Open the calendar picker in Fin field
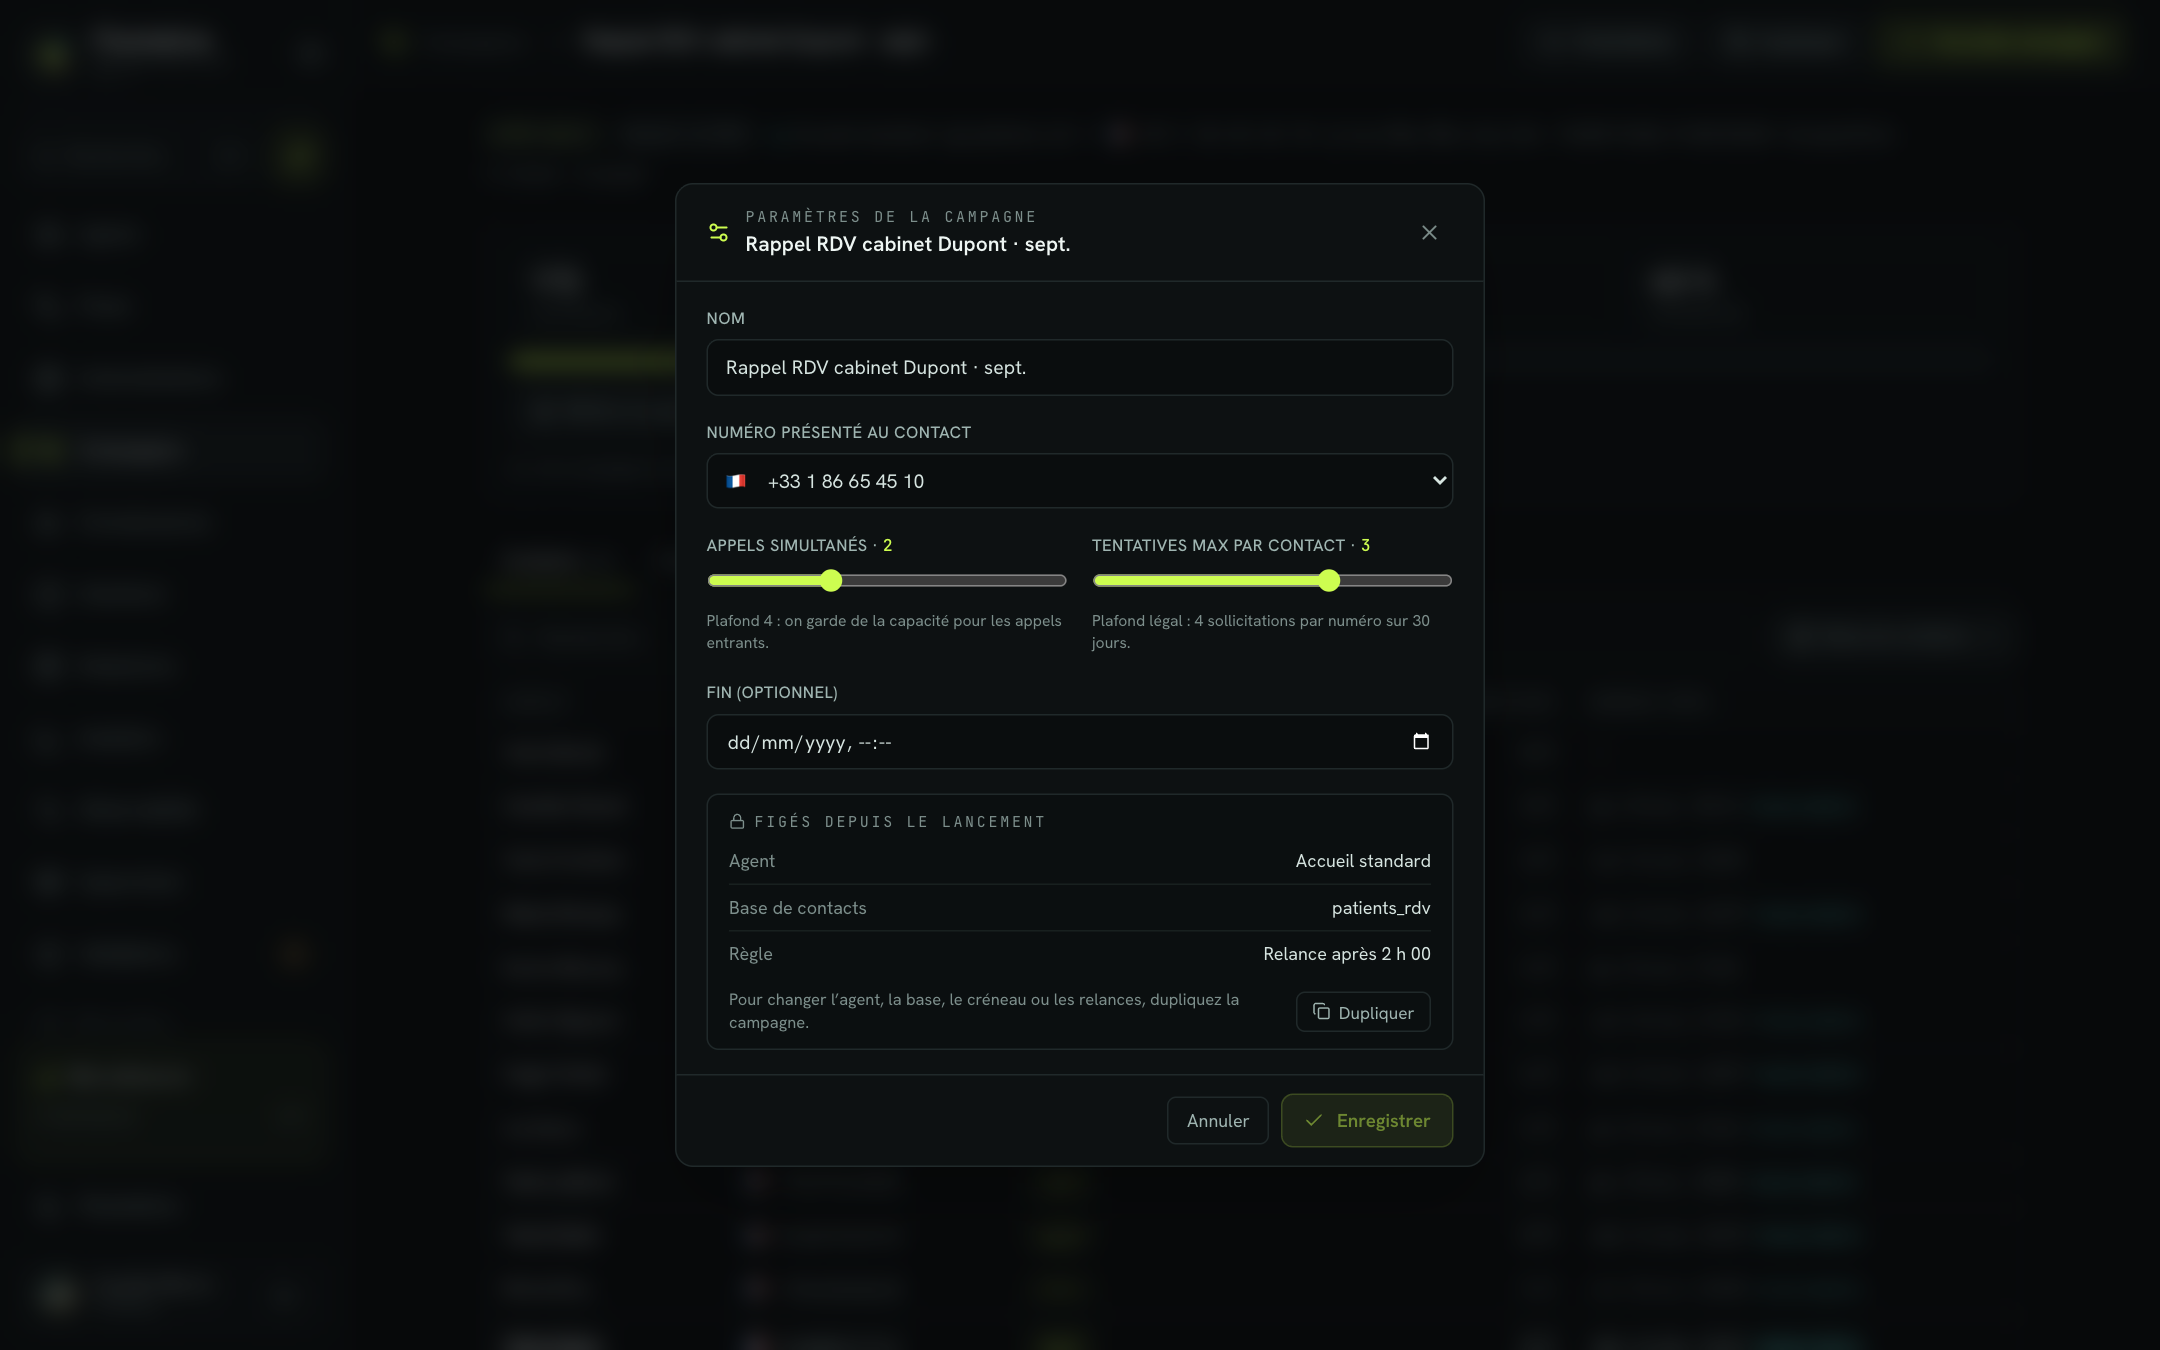The height and width of the screenshot is (1350, 2160). point(1421,741)
